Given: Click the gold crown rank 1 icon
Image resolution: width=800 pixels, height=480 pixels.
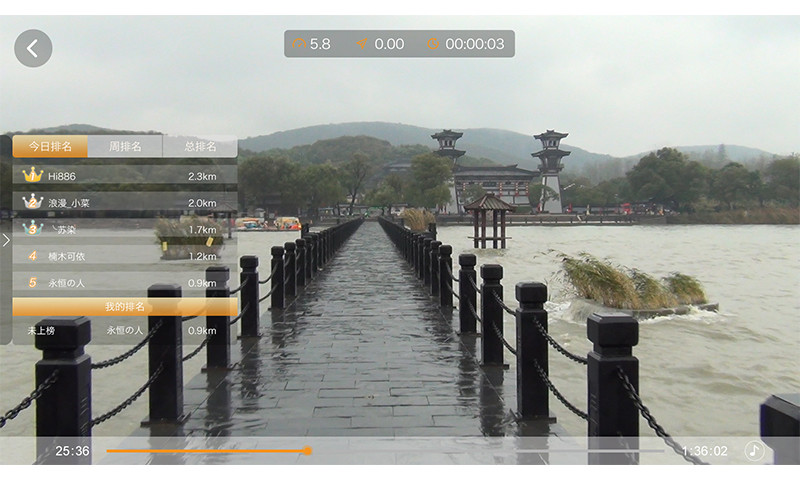Looking at the screenshot, I should (32, 175).
